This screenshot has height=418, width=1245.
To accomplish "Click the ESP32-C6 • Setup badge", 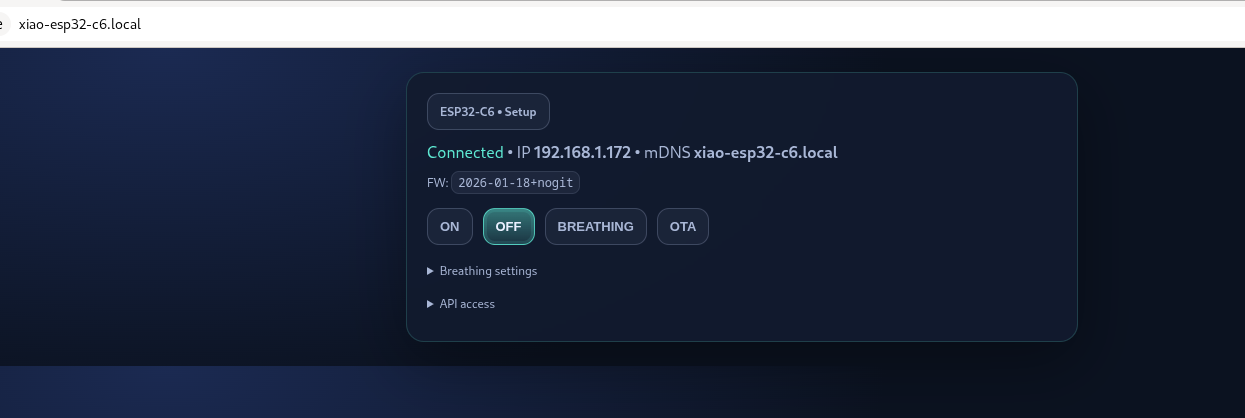I will [488, 112].
